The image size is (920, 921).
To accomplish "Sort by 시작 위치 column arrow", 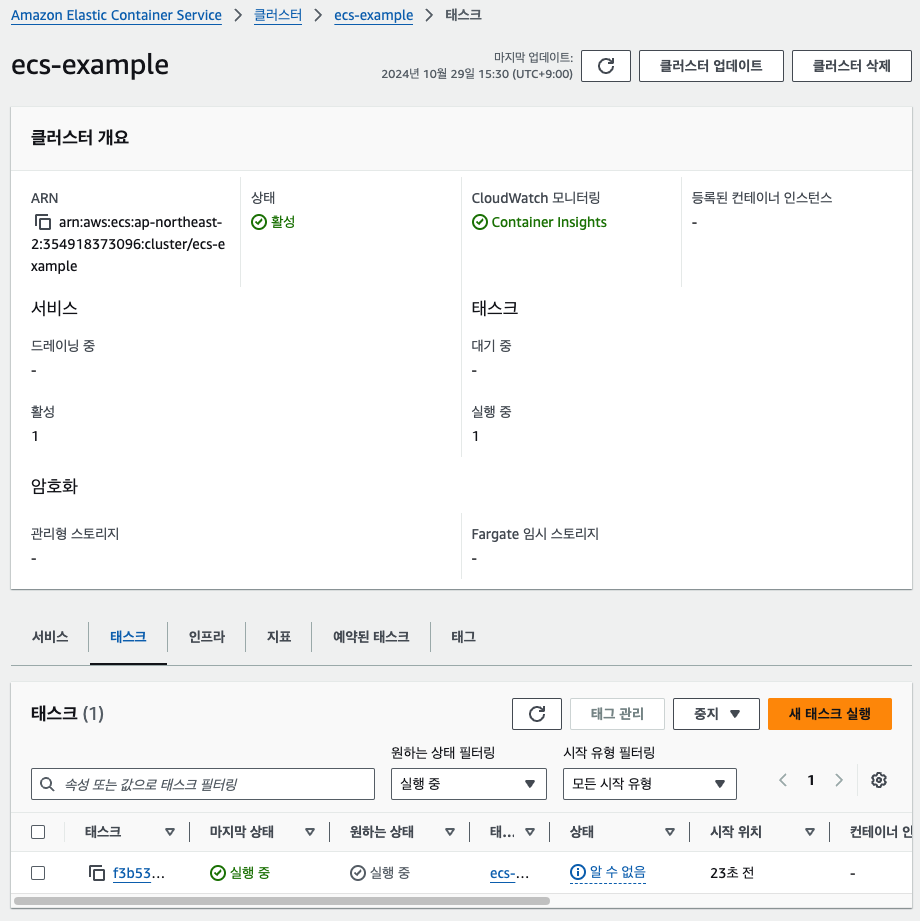I will click(810, 832).
